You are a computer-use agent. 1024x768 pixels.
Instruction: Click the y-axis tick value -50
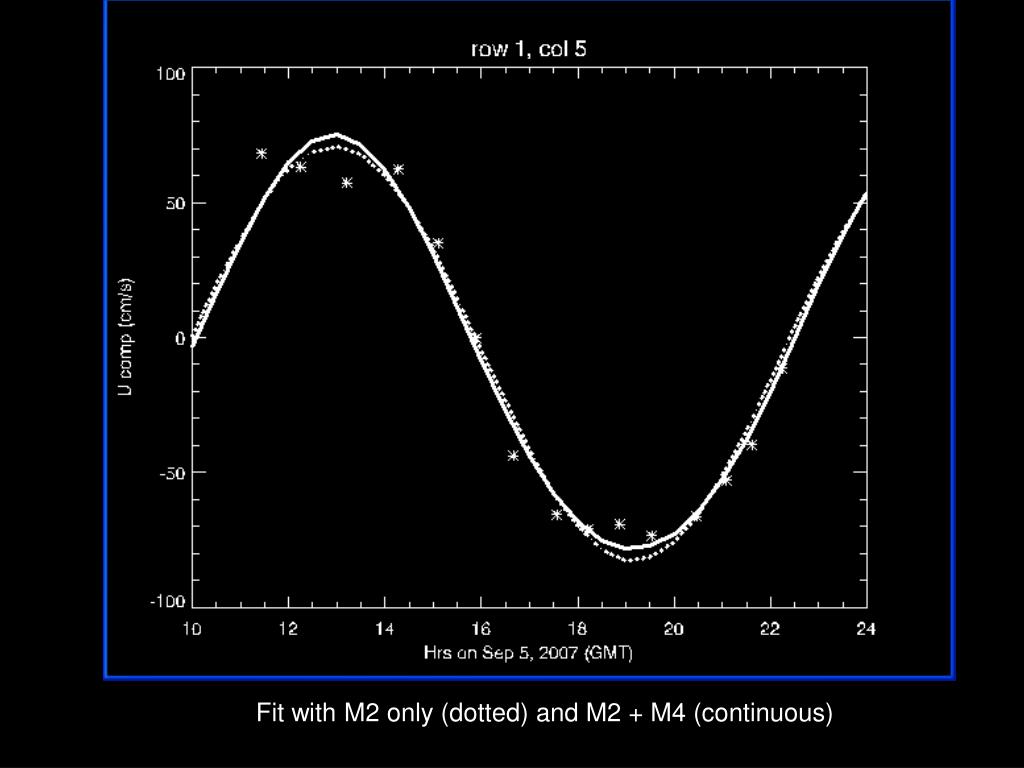point(173,473)
